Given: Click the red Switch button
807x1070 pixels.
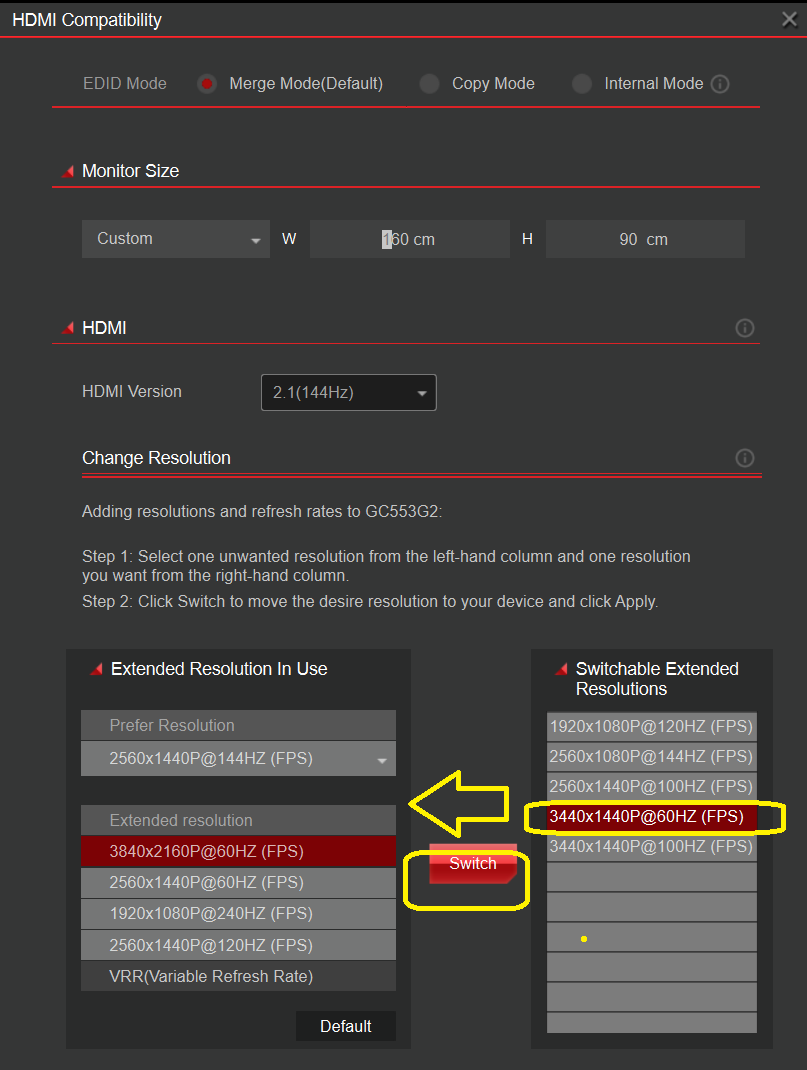Looking at the screenshot, I should (473, 864).
